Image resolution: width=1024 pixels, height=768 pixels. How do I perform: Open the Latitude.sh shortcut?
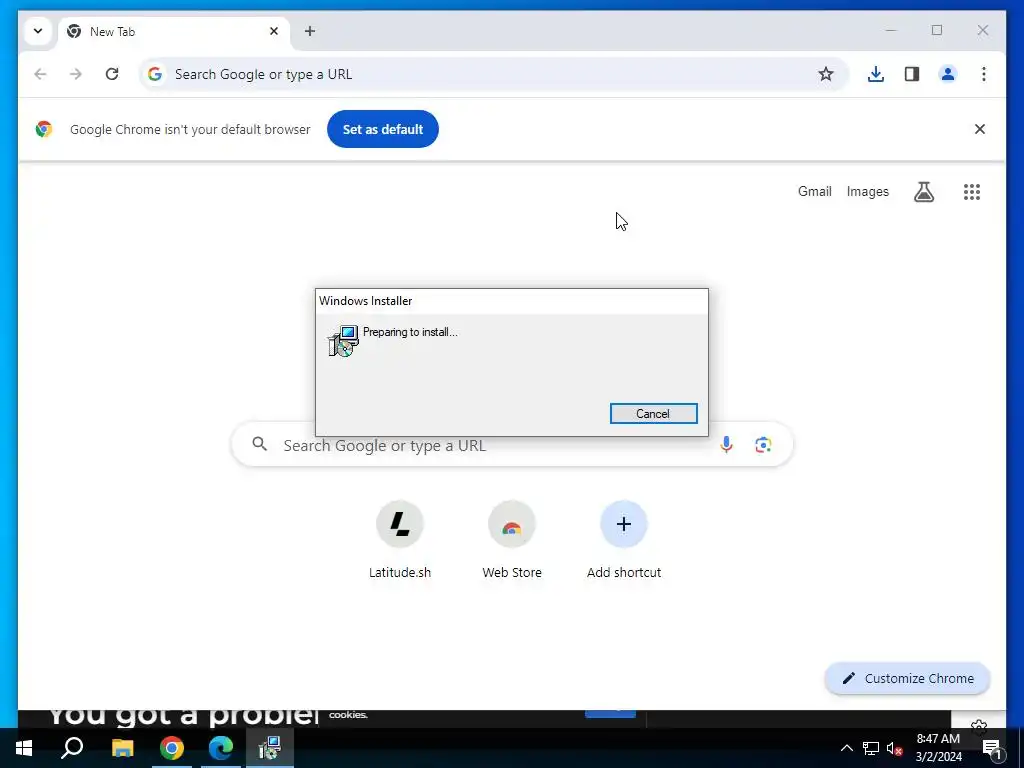[x=400, y=540]
